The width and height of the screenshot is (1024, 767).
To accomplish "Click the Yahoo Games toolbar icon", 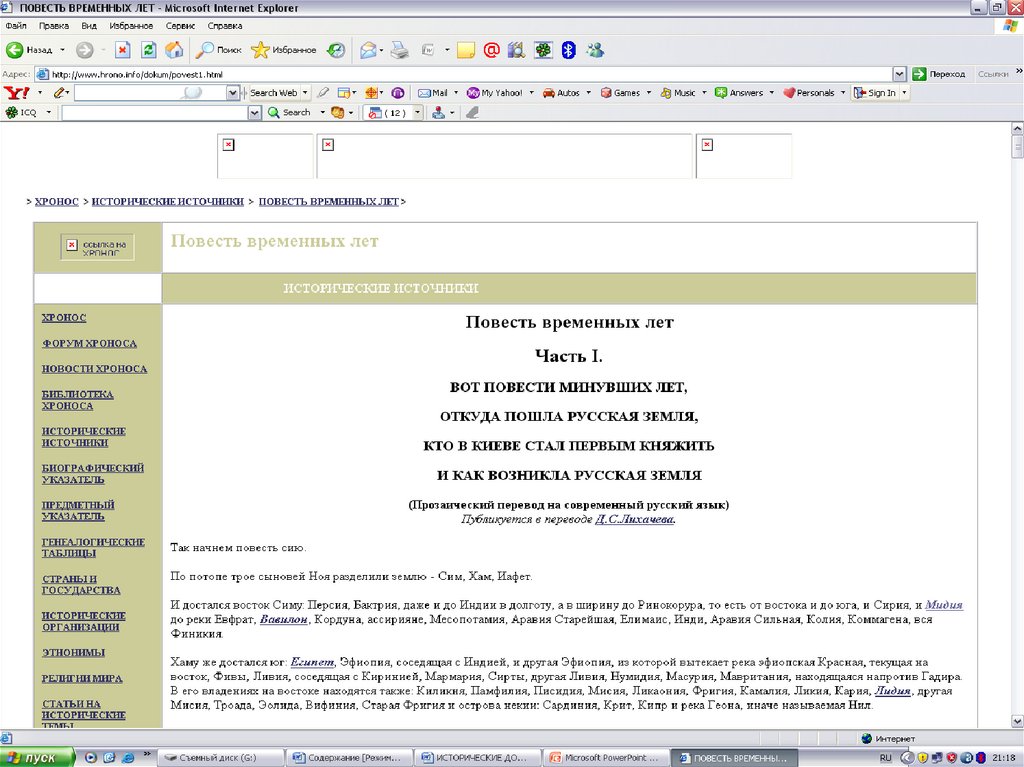I will 620,93.
